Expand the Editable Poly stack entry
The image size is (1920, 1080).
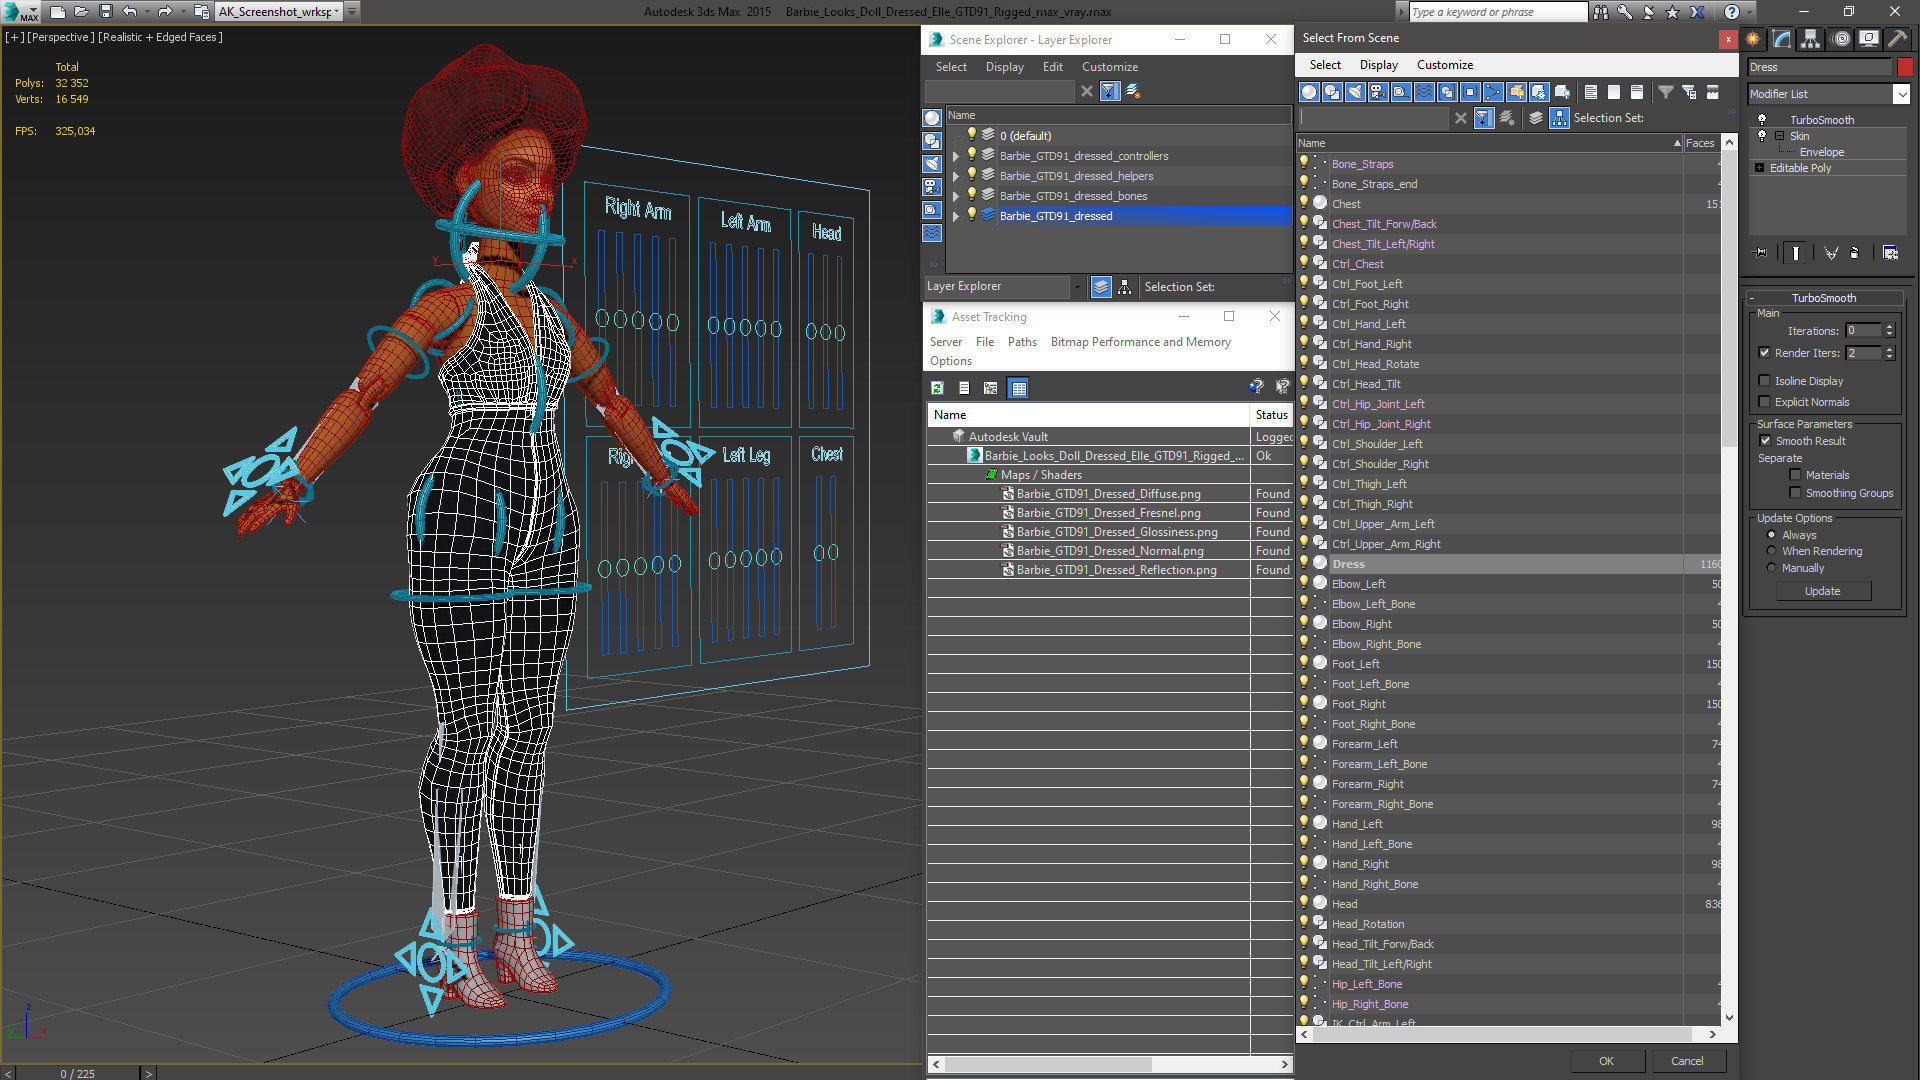1759,168
